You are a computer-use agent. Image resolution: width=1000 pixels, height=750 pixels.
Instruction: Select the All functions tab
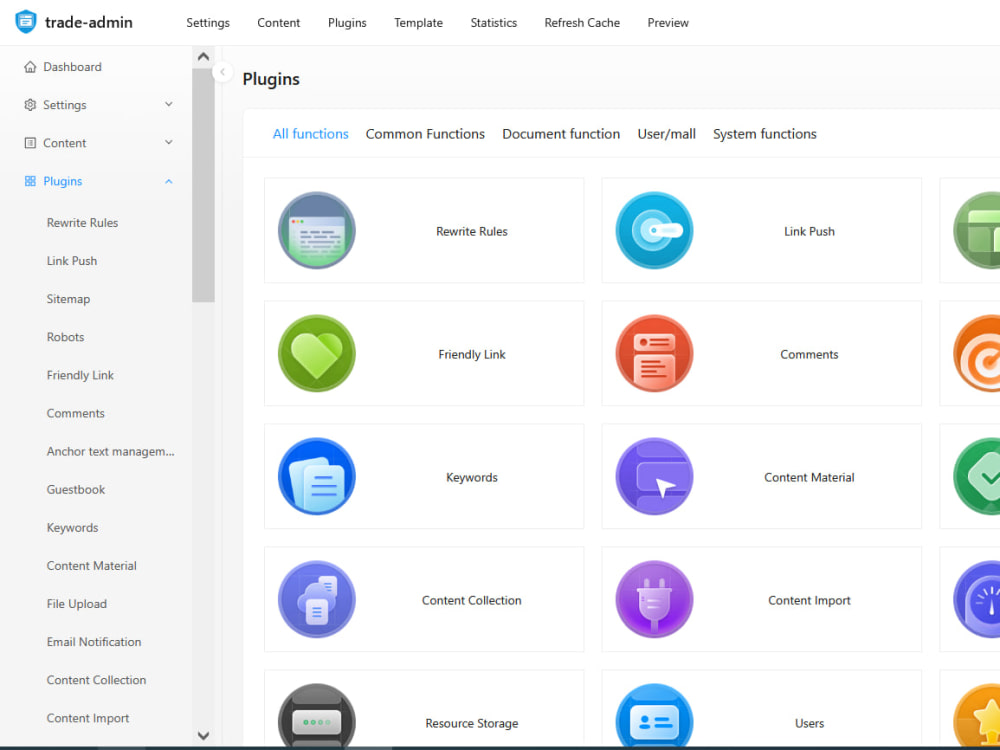[311, 134]
